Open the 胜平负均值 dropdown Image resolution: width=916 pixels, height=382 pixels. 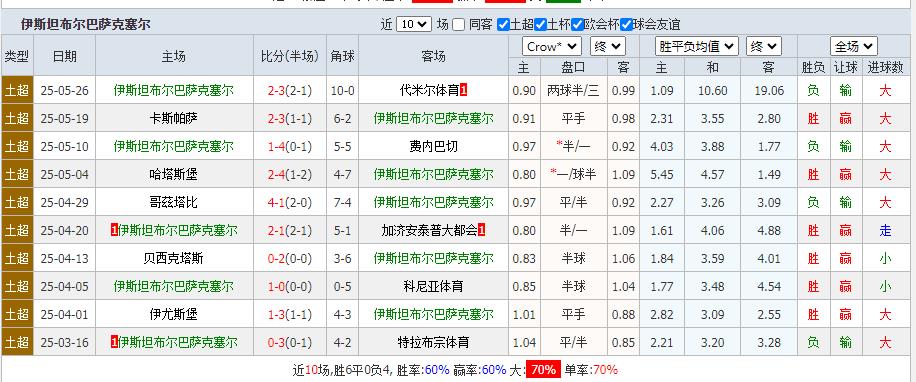[x=697, y=46]
